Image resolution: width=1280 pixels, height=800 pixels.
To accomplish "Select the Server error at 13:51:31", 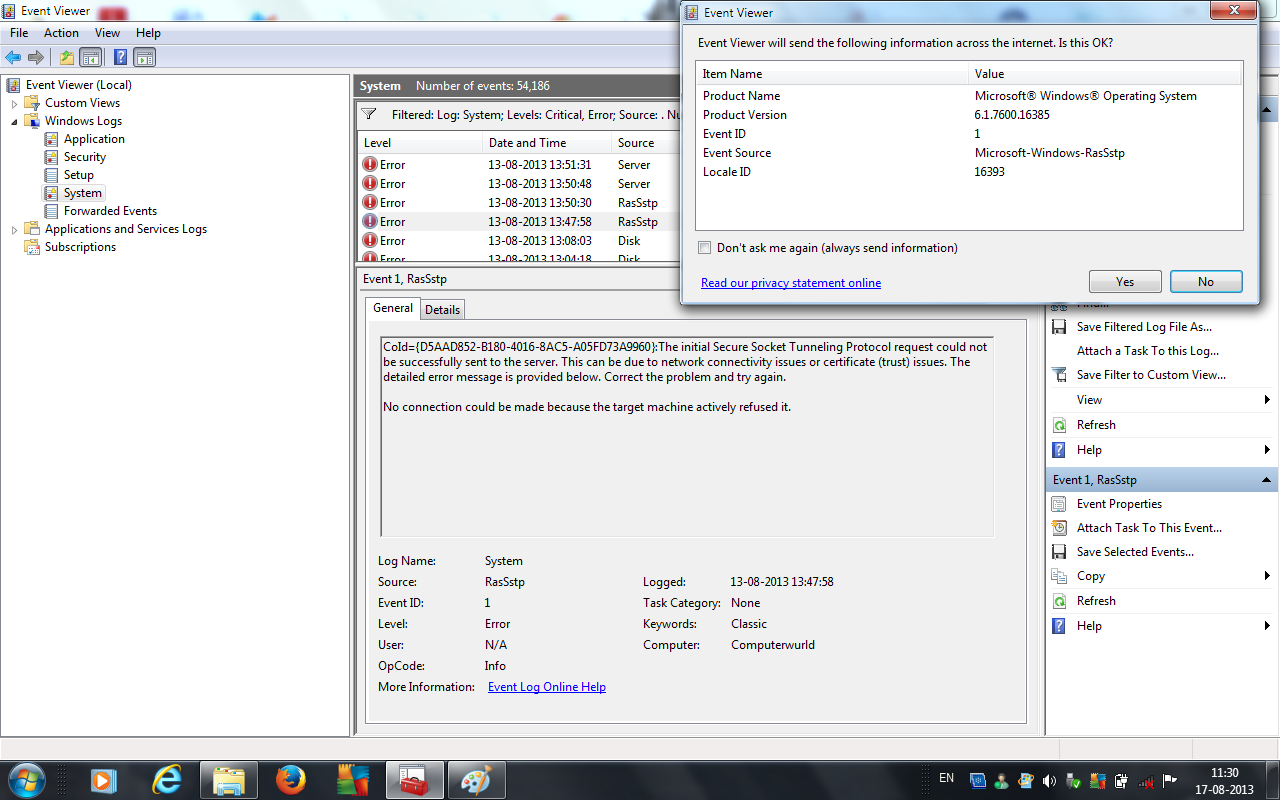I will [518, 165].
